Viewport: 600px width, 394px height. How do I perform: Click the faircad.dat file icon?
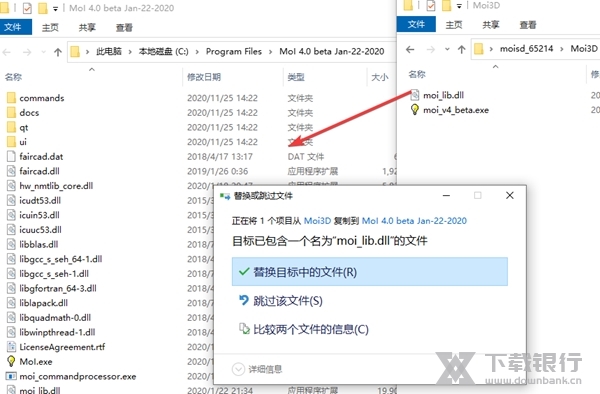point(11,156)
